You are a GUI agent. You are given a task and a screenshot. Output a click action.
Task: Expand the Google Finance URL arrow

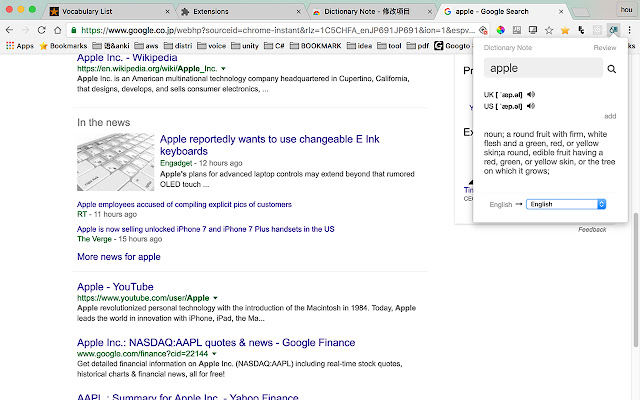214,353
